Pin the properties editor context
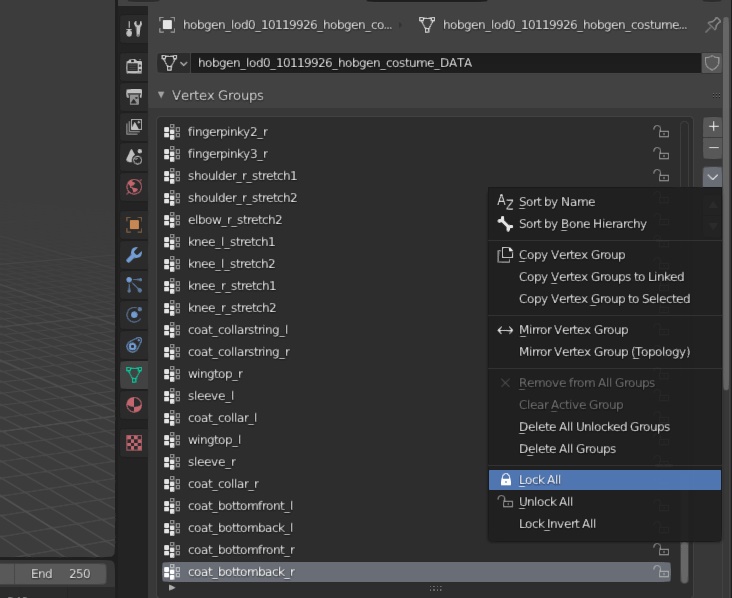Image resolution: width=732 pixels, height=598 pixels. 712,25
